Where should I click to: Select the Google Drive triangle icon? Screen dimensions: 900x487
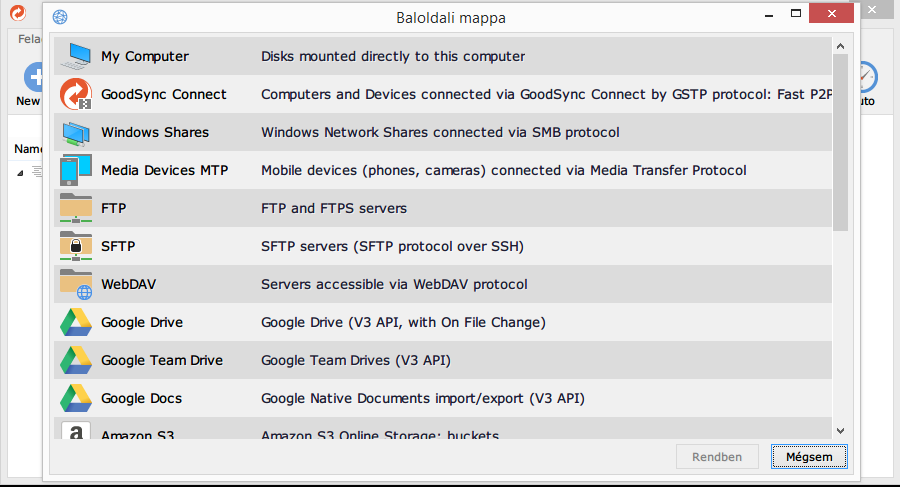(x=76, y=322)
